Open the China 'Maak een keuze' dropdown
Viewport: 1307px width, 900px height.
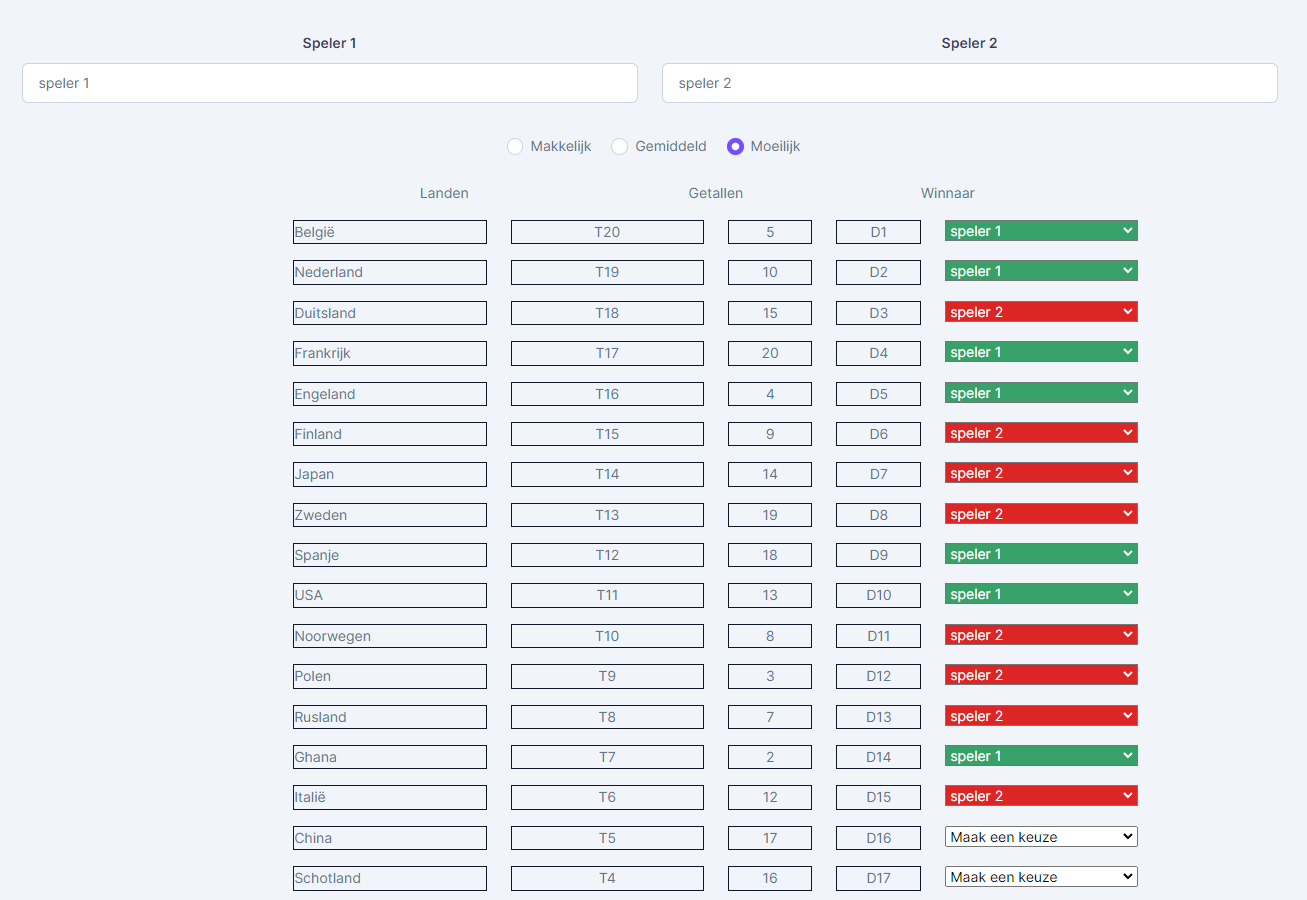point(1041,837)
